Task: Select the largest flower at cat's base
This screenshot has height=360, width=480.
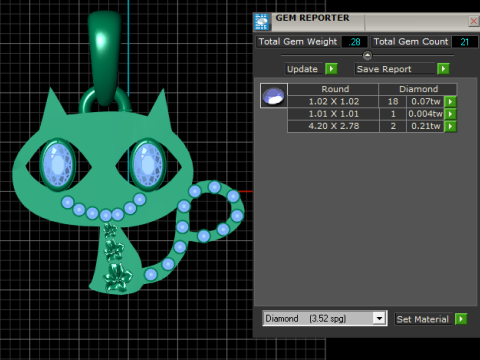Action: click(x=117, y=278)
